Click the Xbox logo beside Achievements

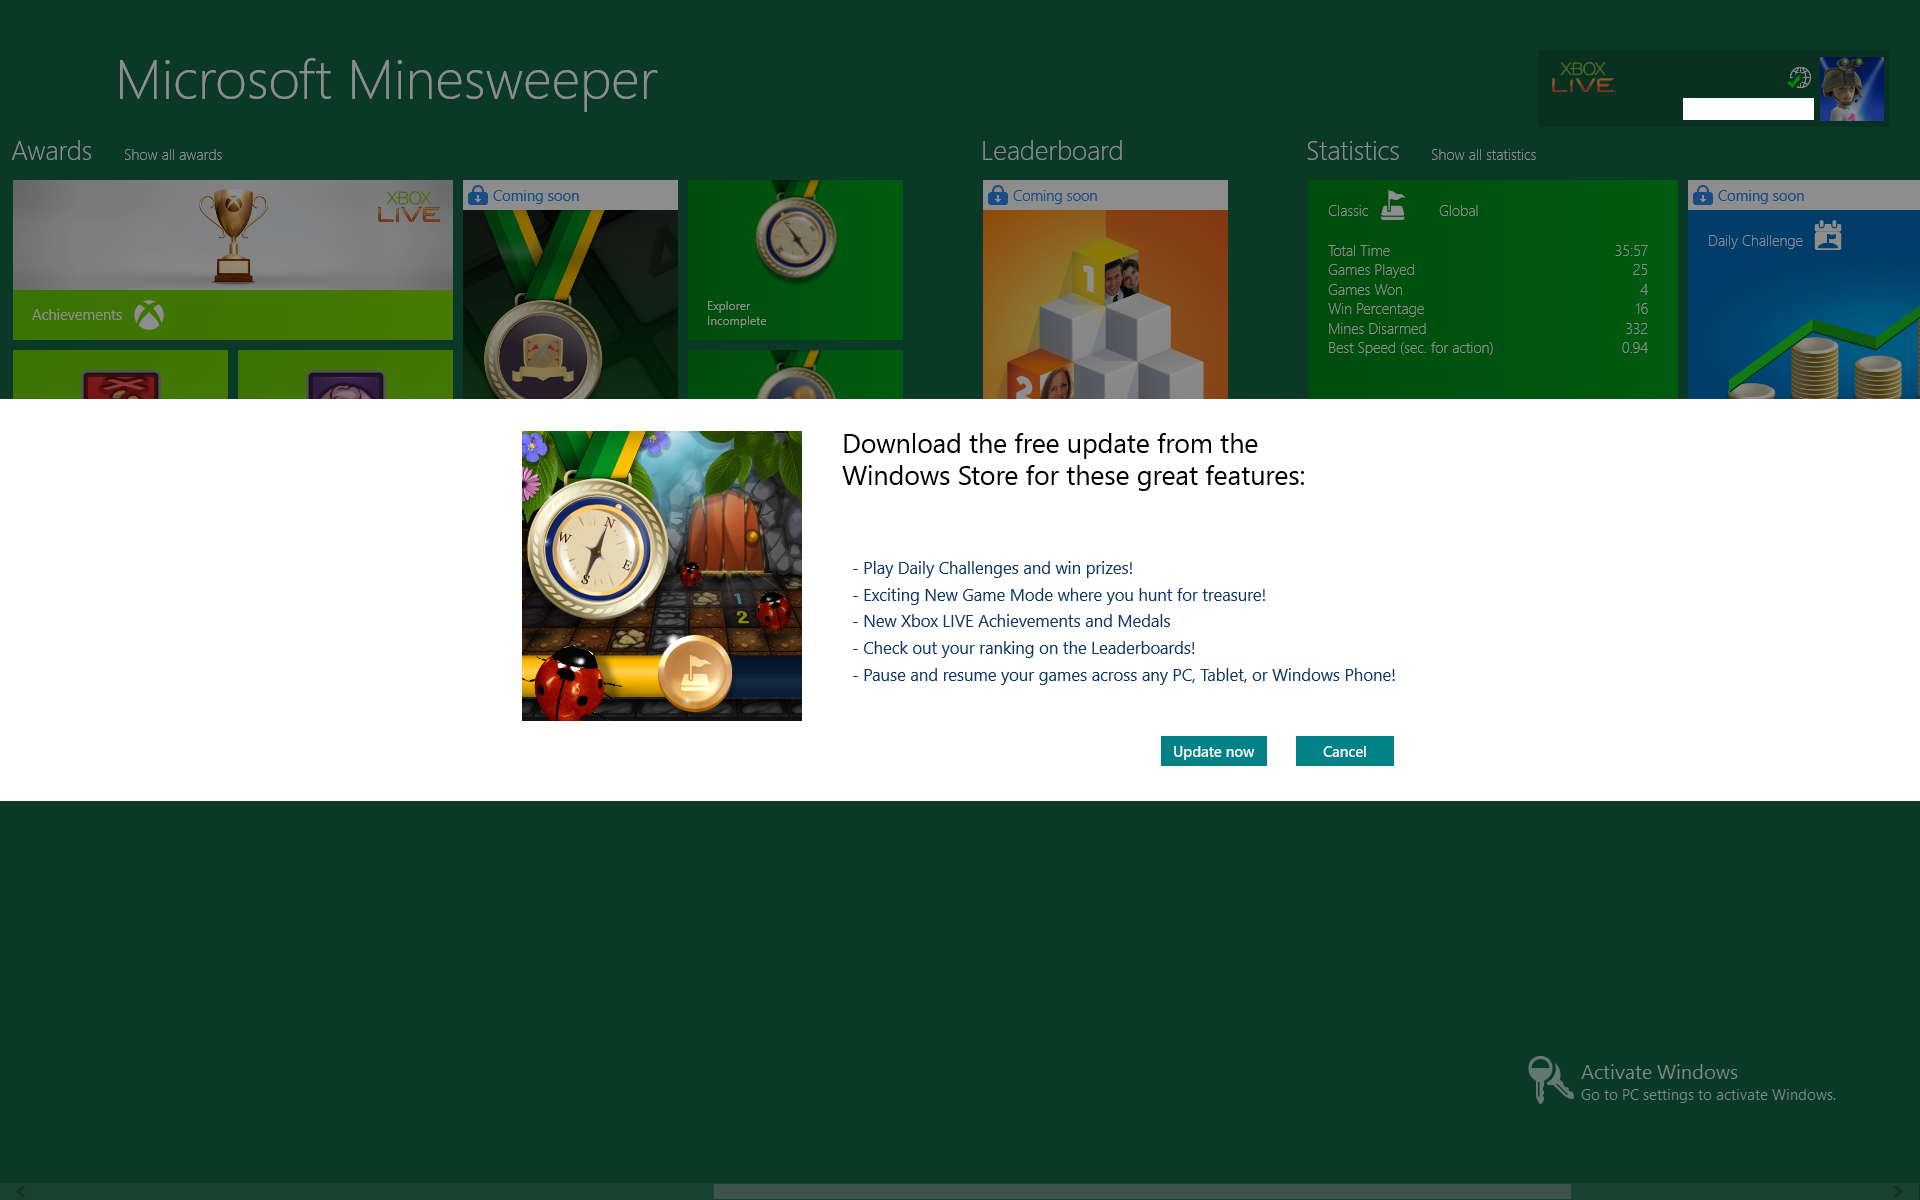pos(149,315)
